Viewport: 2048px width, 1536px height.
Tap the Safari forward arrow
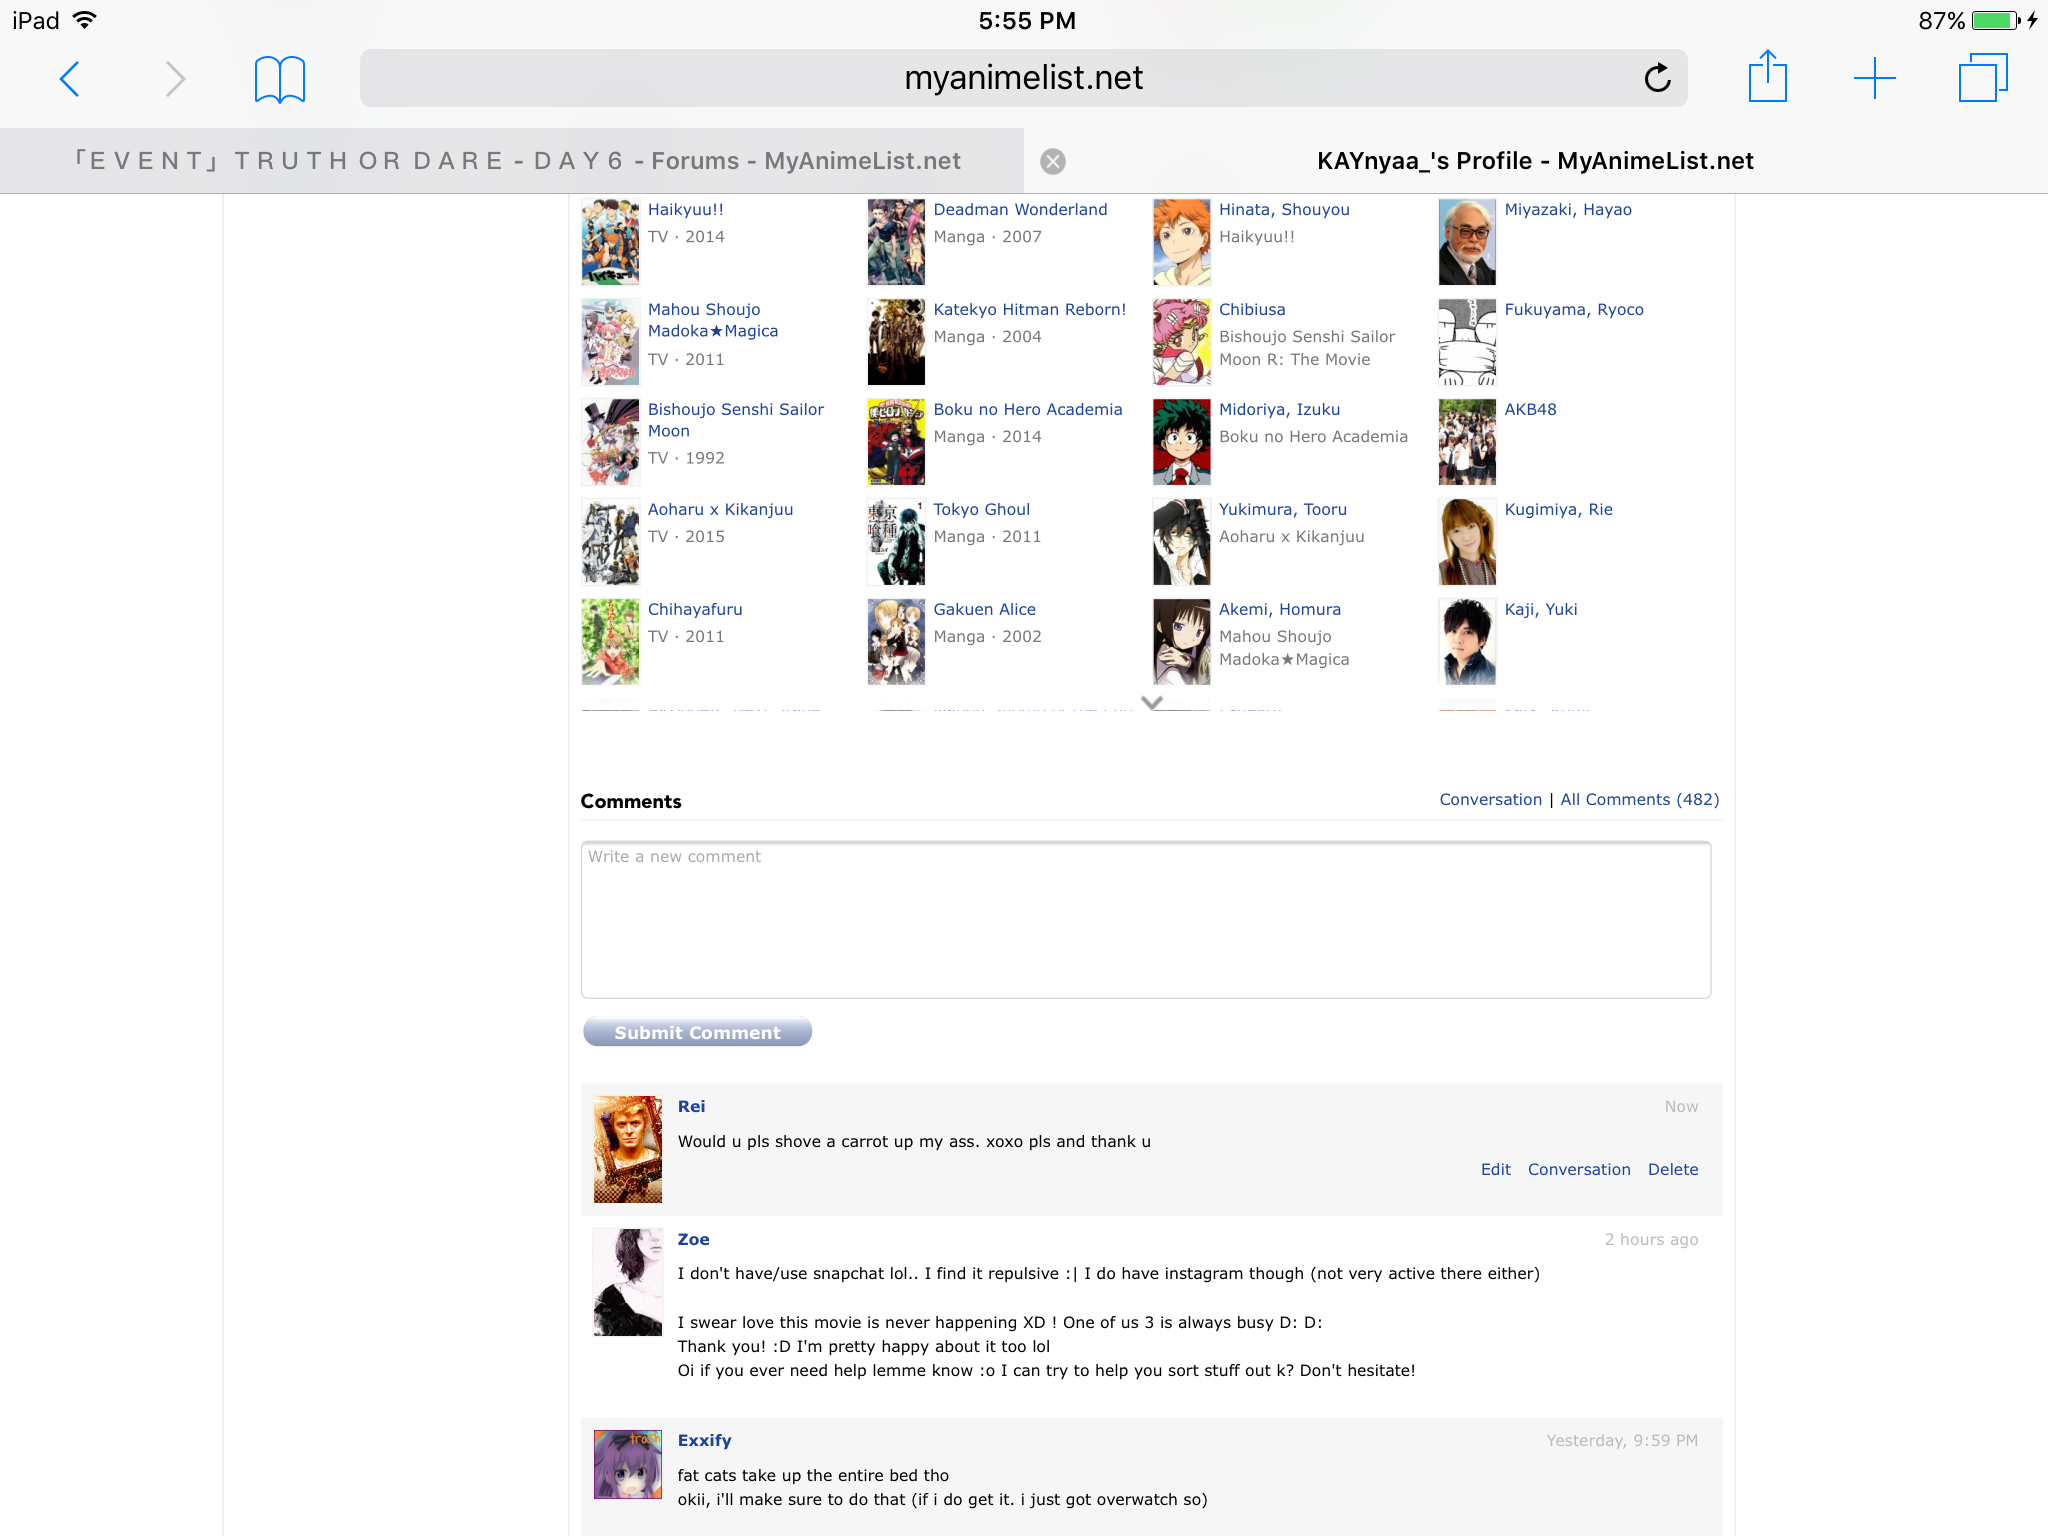pos(175,79)
